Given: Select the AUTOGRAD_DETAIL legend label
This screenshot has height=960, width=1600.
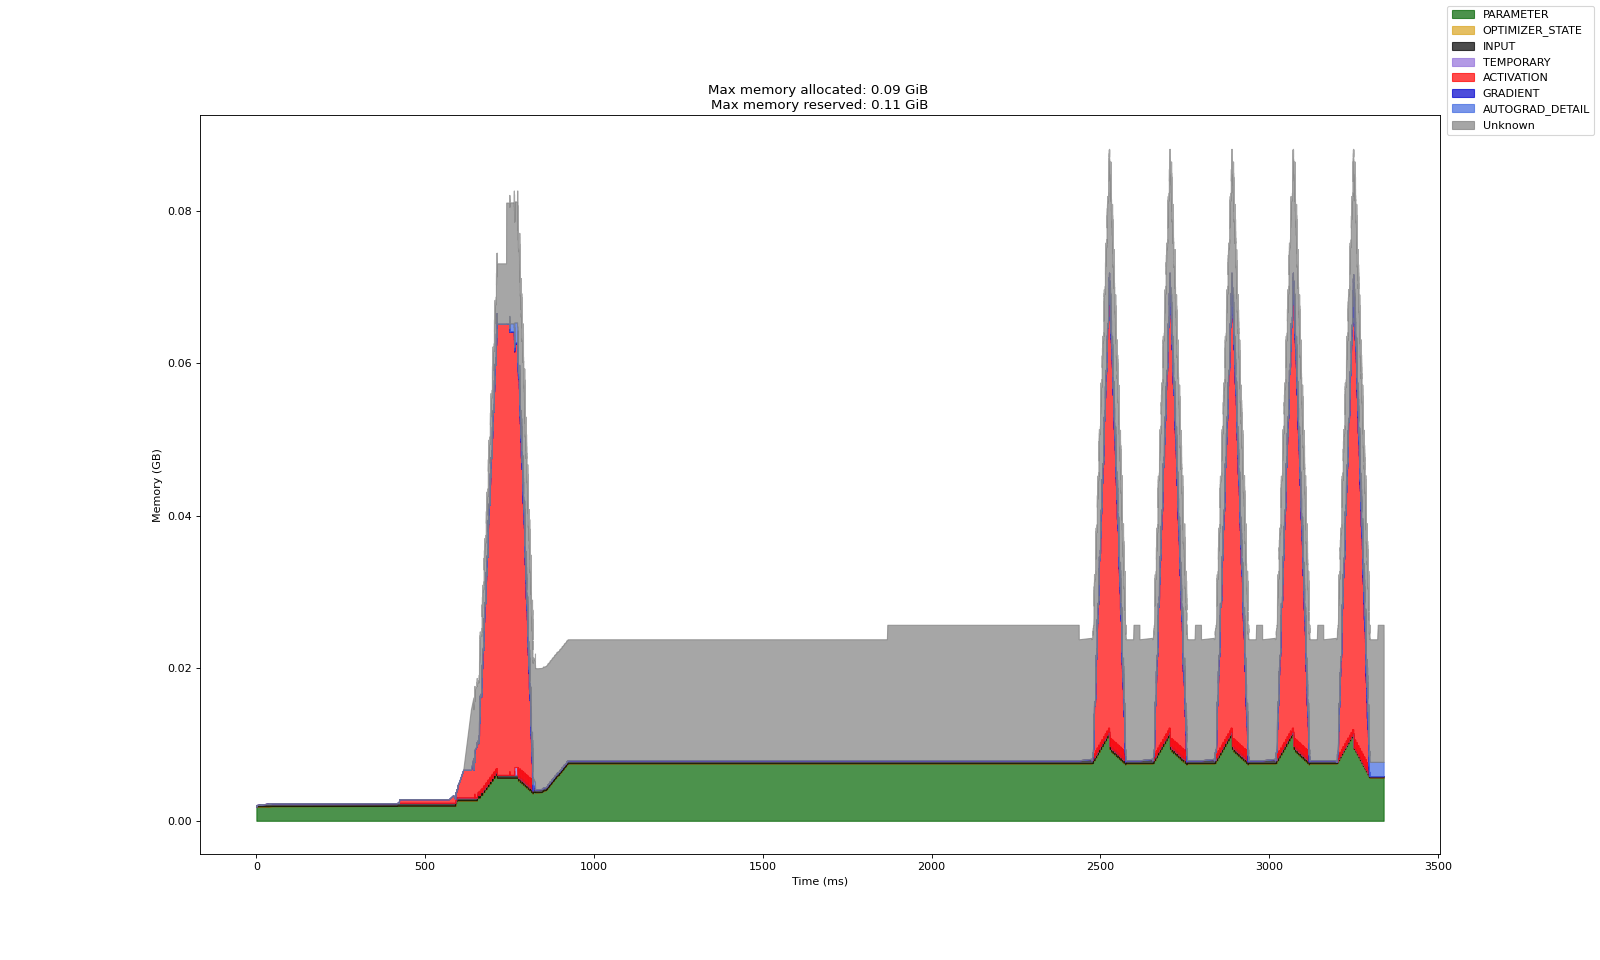Looking at the screenshot, I should [1536, 109].
